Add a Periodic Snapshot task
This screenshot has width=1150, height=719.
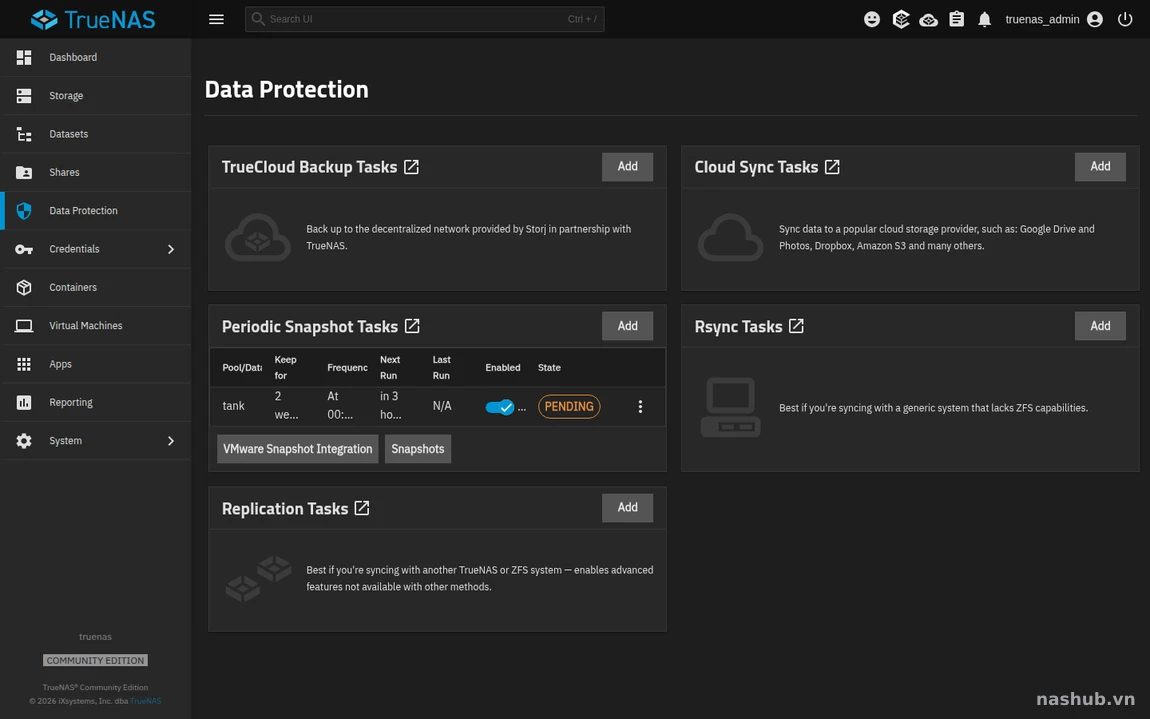point(627,326)
